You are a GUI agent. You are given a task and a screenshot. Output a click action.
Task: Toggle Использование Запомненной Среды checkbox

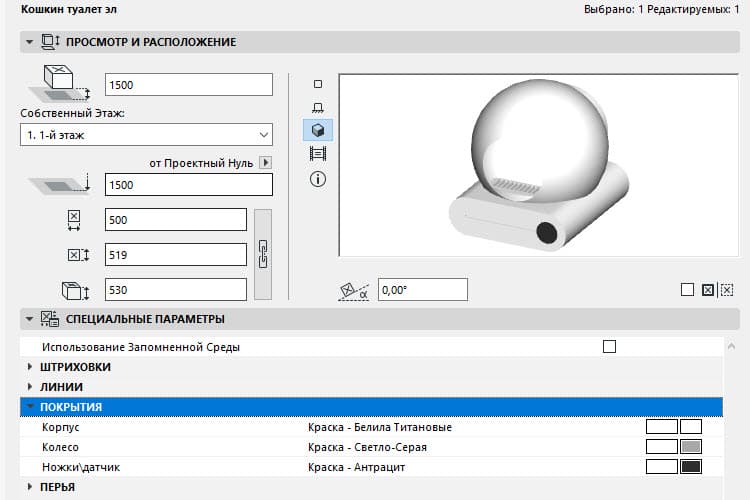(609, 347)
